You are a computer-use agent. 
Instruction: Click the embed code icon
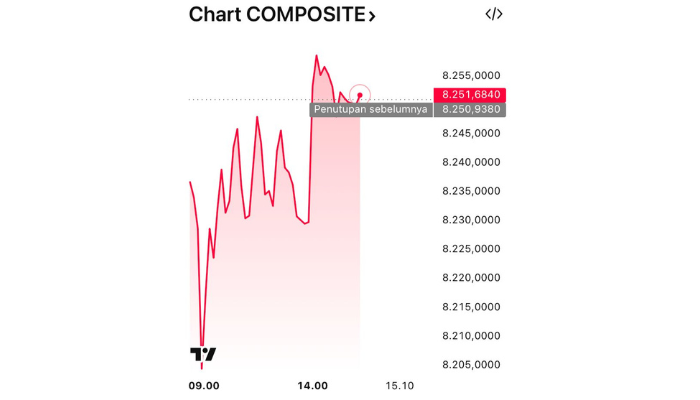[494, 14]
